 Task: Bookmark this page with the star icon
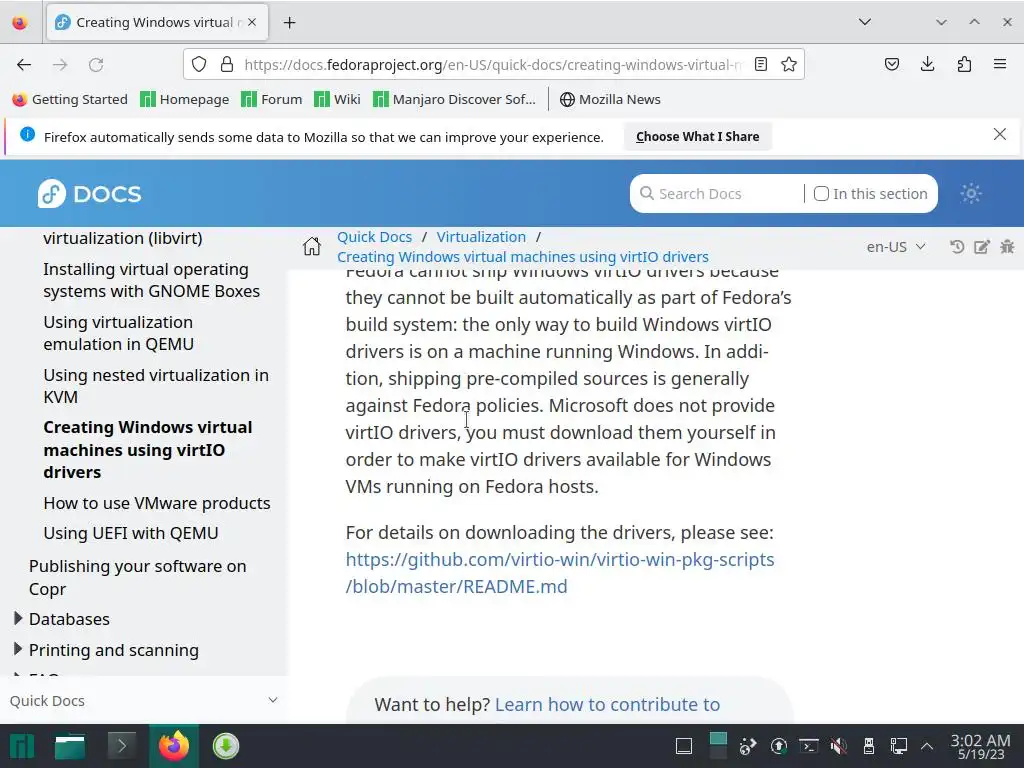(x=789, y=65)
